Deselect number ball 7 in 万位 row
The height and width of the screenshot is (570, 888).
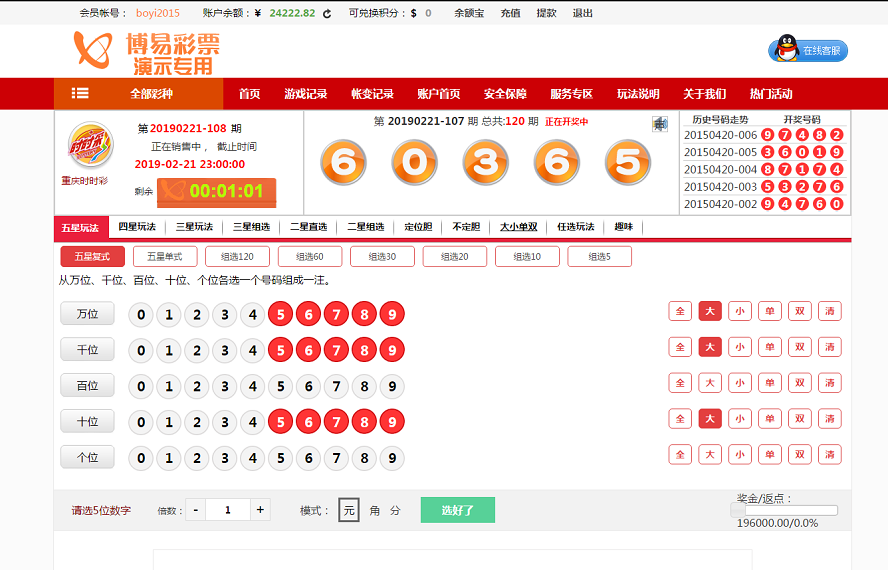(x=337, y=315)
